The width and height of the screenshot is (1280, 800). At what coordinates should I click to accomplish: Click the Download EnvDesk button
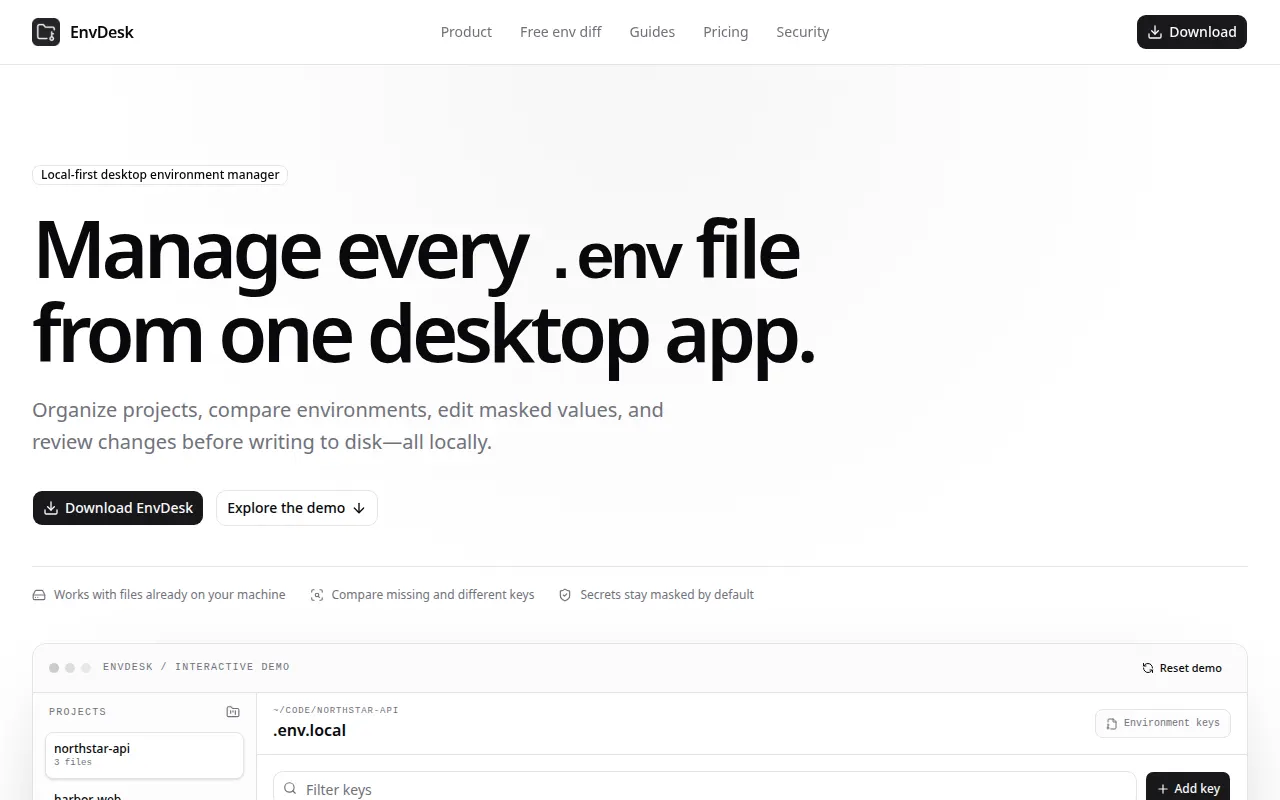point(118,508)
